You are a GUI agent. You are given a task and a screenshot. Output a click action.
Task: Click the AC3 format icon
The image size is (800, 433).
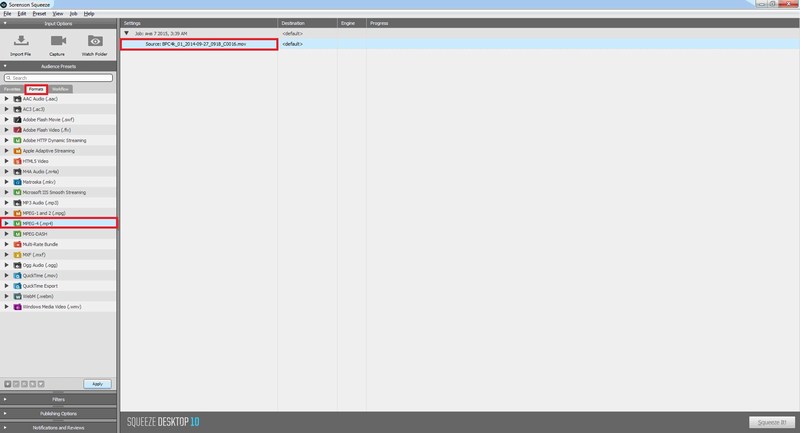click(17, 109)
